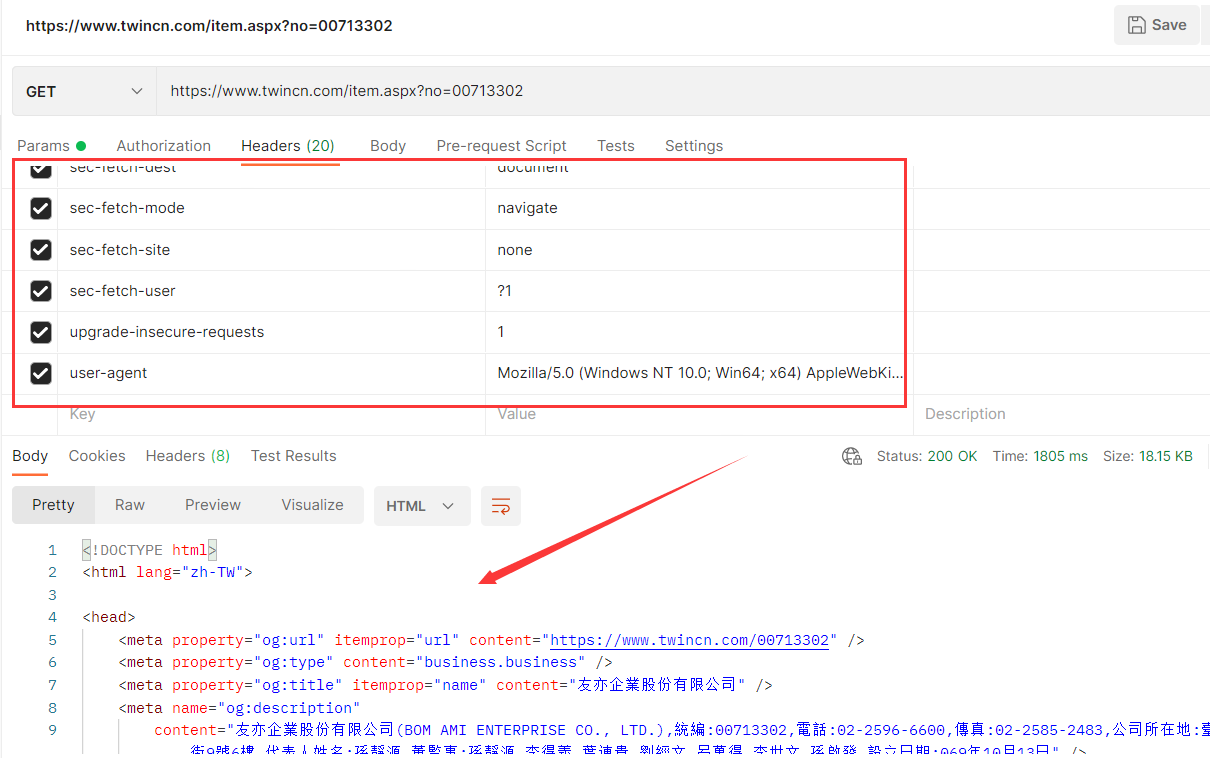Switch to the Tests tab
The width and height of the screenshot is (1210, 758).
click(x=616, y=146)
